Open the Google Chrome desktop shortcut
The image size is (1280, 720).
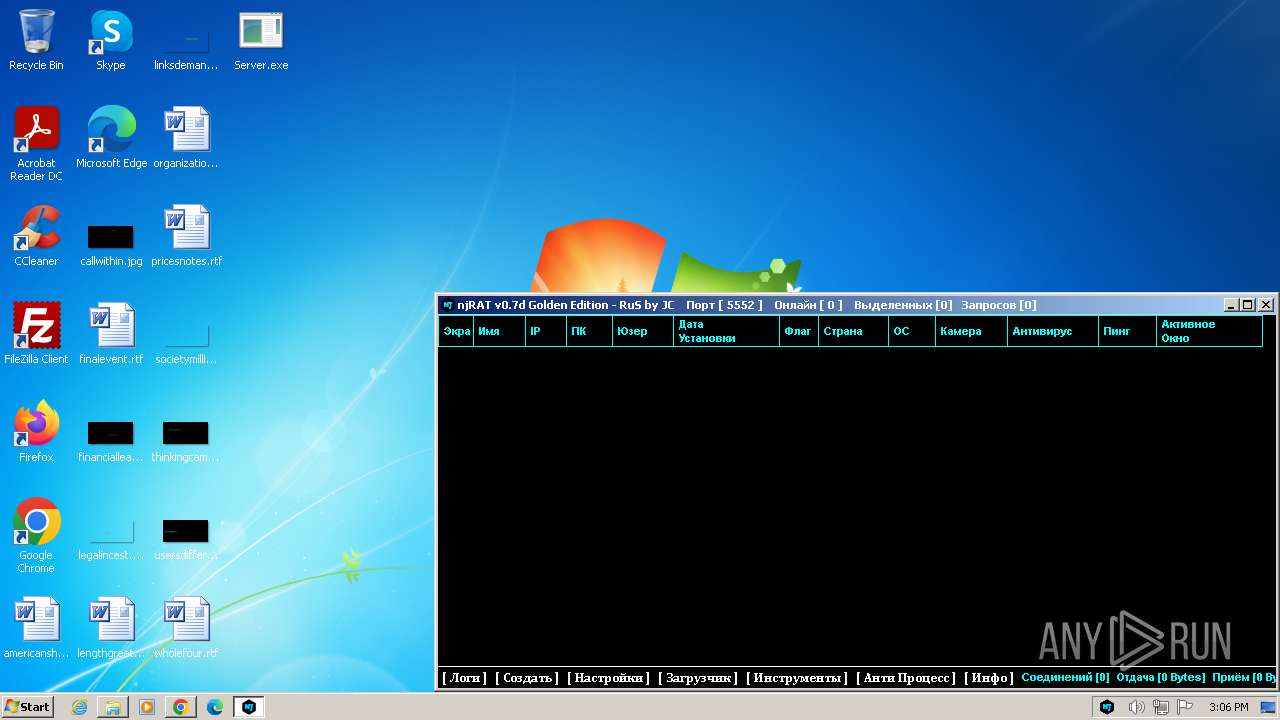[x=36, y=536]
